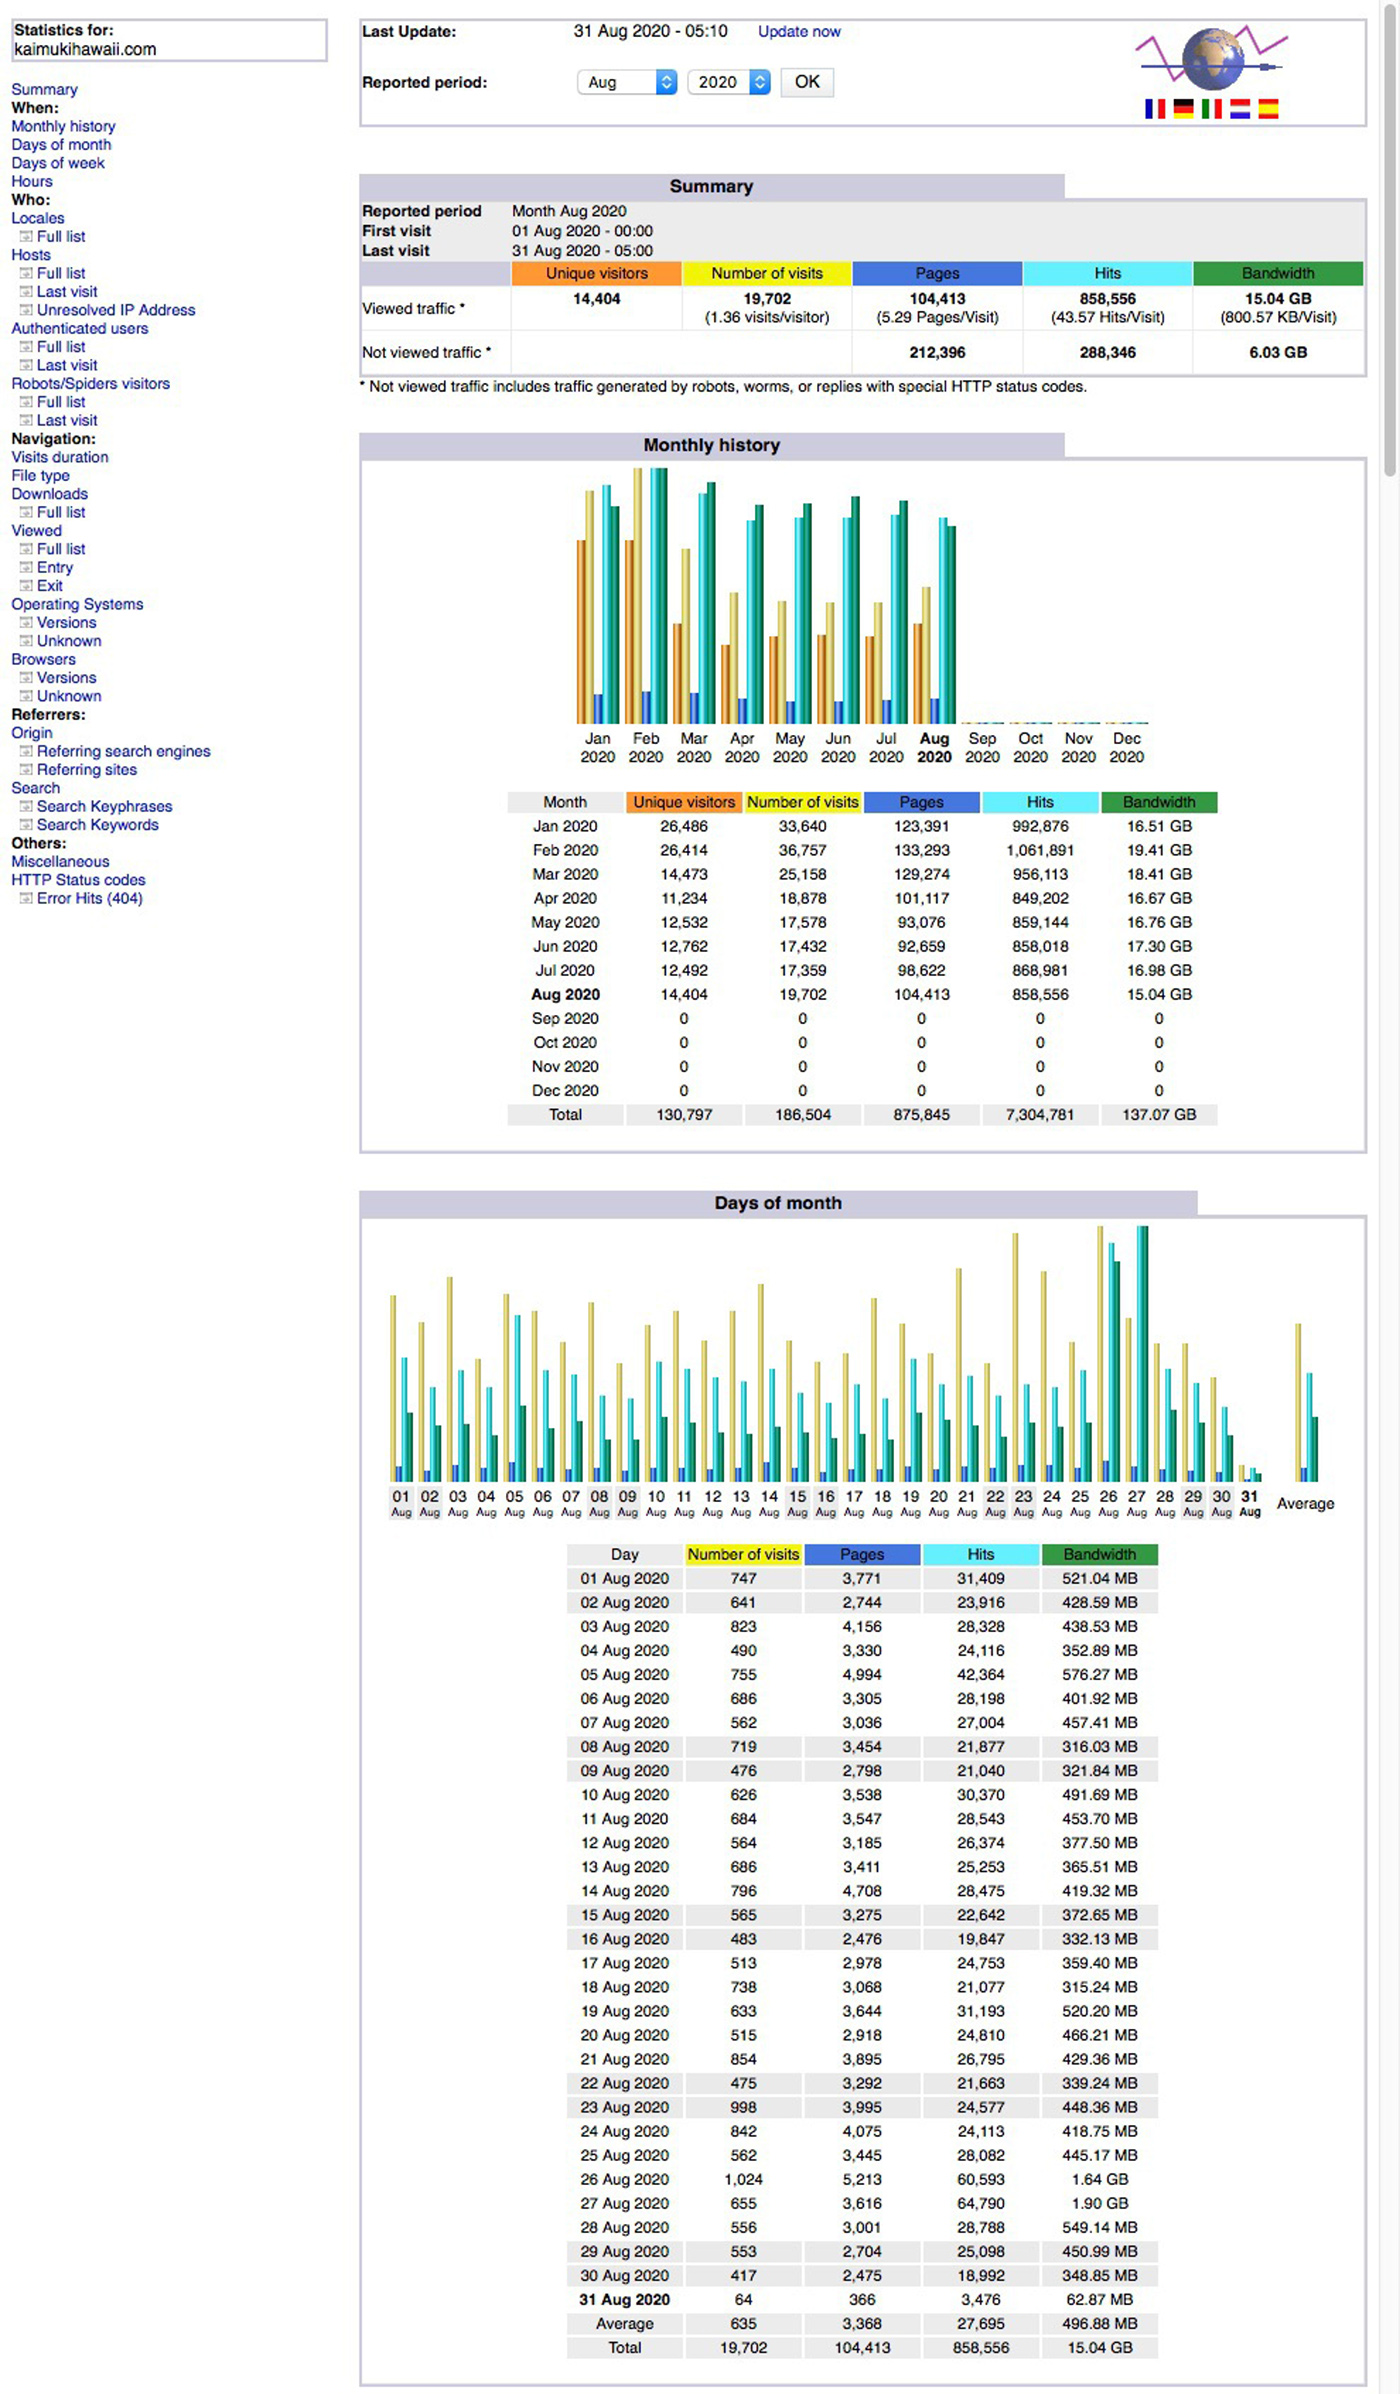Click the icon beside Error Hits (404)

(26, 899)
